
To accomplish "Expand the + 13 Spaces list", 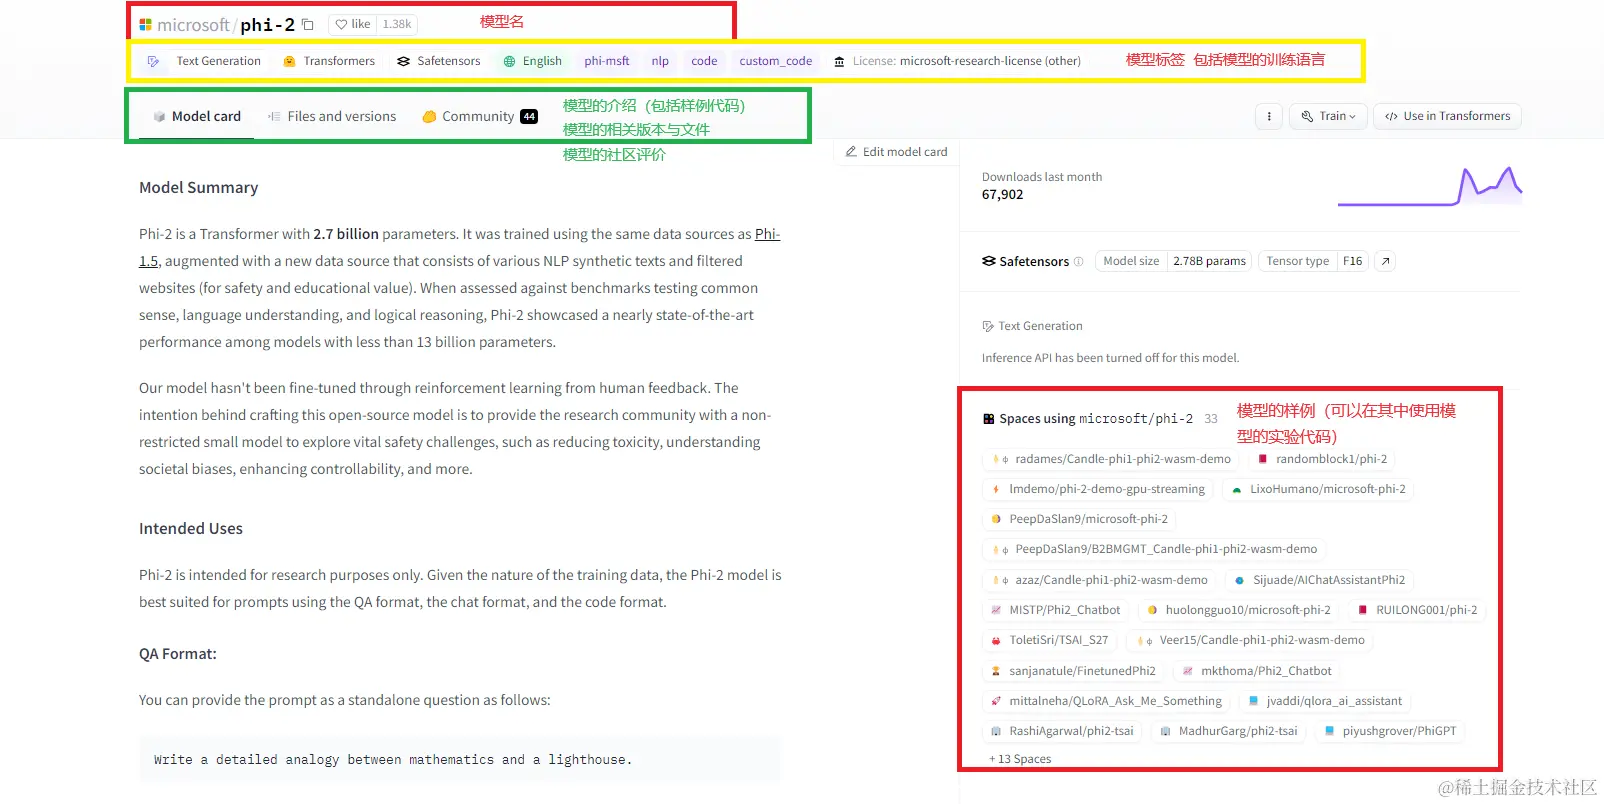I will (1020, 759).
